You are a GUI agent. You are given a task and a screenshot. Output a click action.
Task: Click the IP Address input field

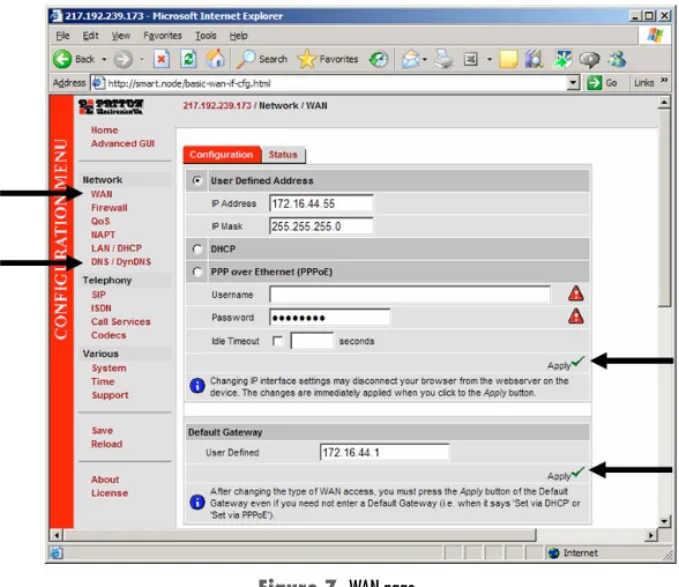click(x=321, y=203)
